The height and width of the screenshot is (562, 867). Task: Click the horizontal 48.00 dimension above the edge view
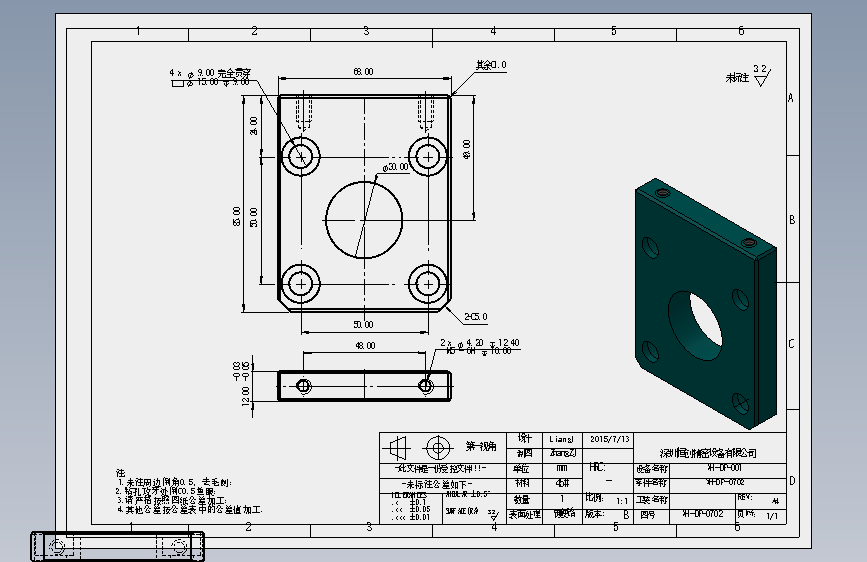coord(365,346)
